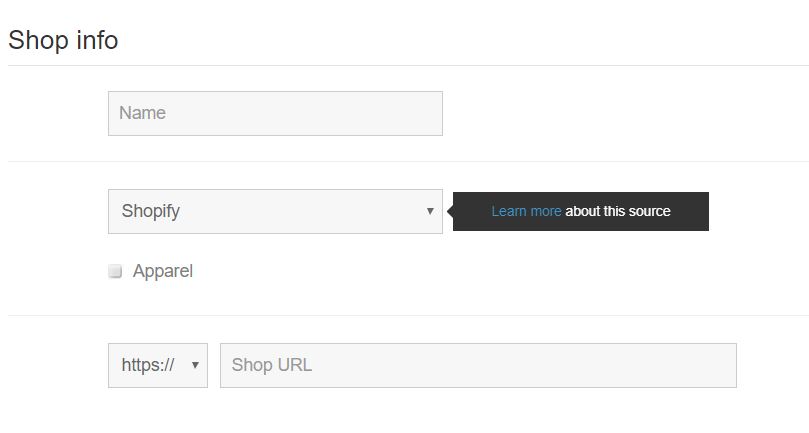Click the 'about this source' tooltip text
Image resolution: width=809 pixels, height=433 pixels.
tap(618, 211)
